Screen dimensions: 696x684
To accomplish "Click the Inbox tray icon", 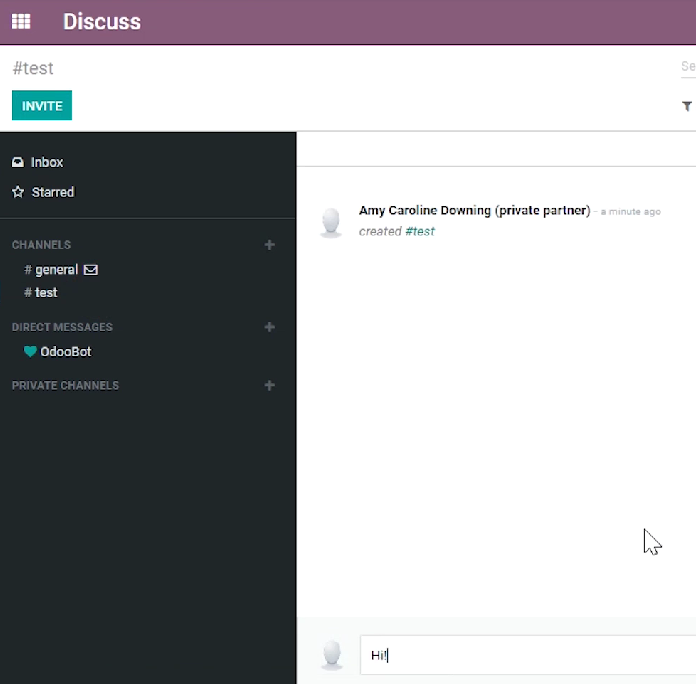I will (18, 162).
